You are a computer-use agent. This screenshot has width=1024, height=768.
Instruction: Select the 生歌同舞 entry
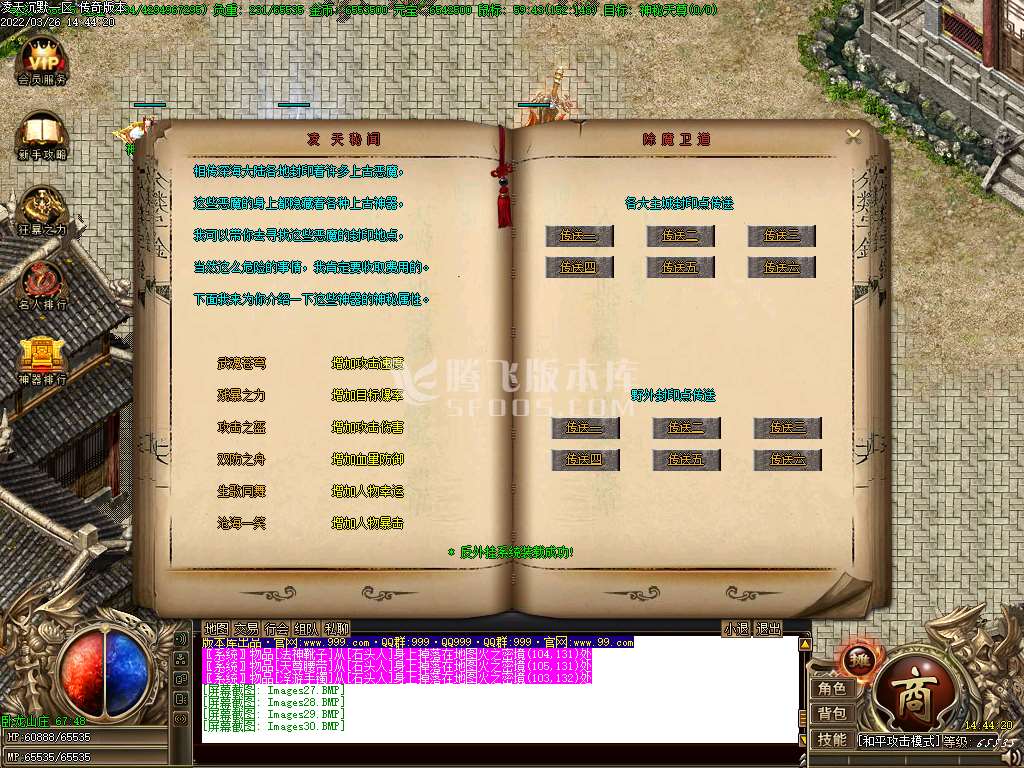pyautogui.click(x=242, y=491)
